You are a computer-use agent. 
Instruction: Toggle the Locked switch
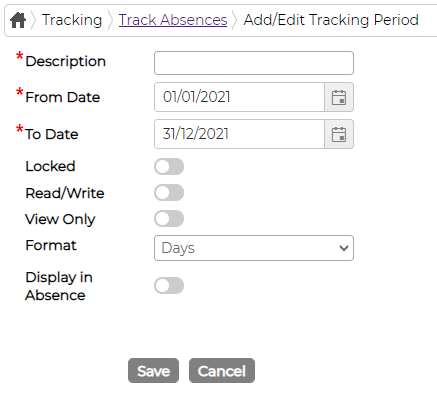(169, 167)
